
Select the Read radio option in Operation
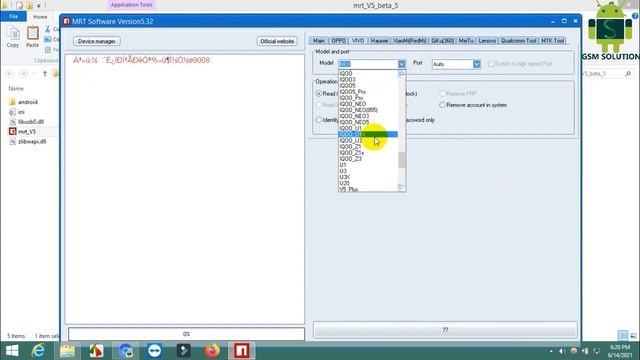319,93
